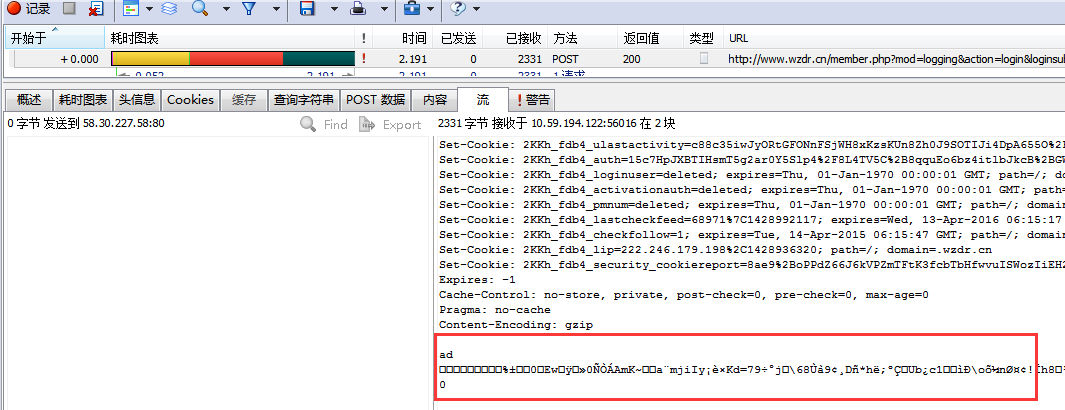Click the 2KKh_fdb4_auth Set-Cookie line
Viewport: 1065px width, 410px height.
click(751, 160)
